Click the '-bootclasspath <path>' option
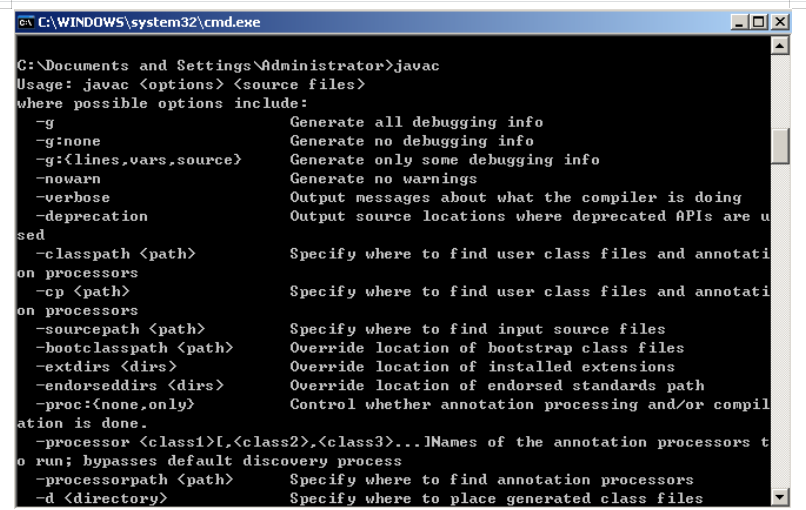The width and height of the screenshot is (806, 510). tap(134, 348)
